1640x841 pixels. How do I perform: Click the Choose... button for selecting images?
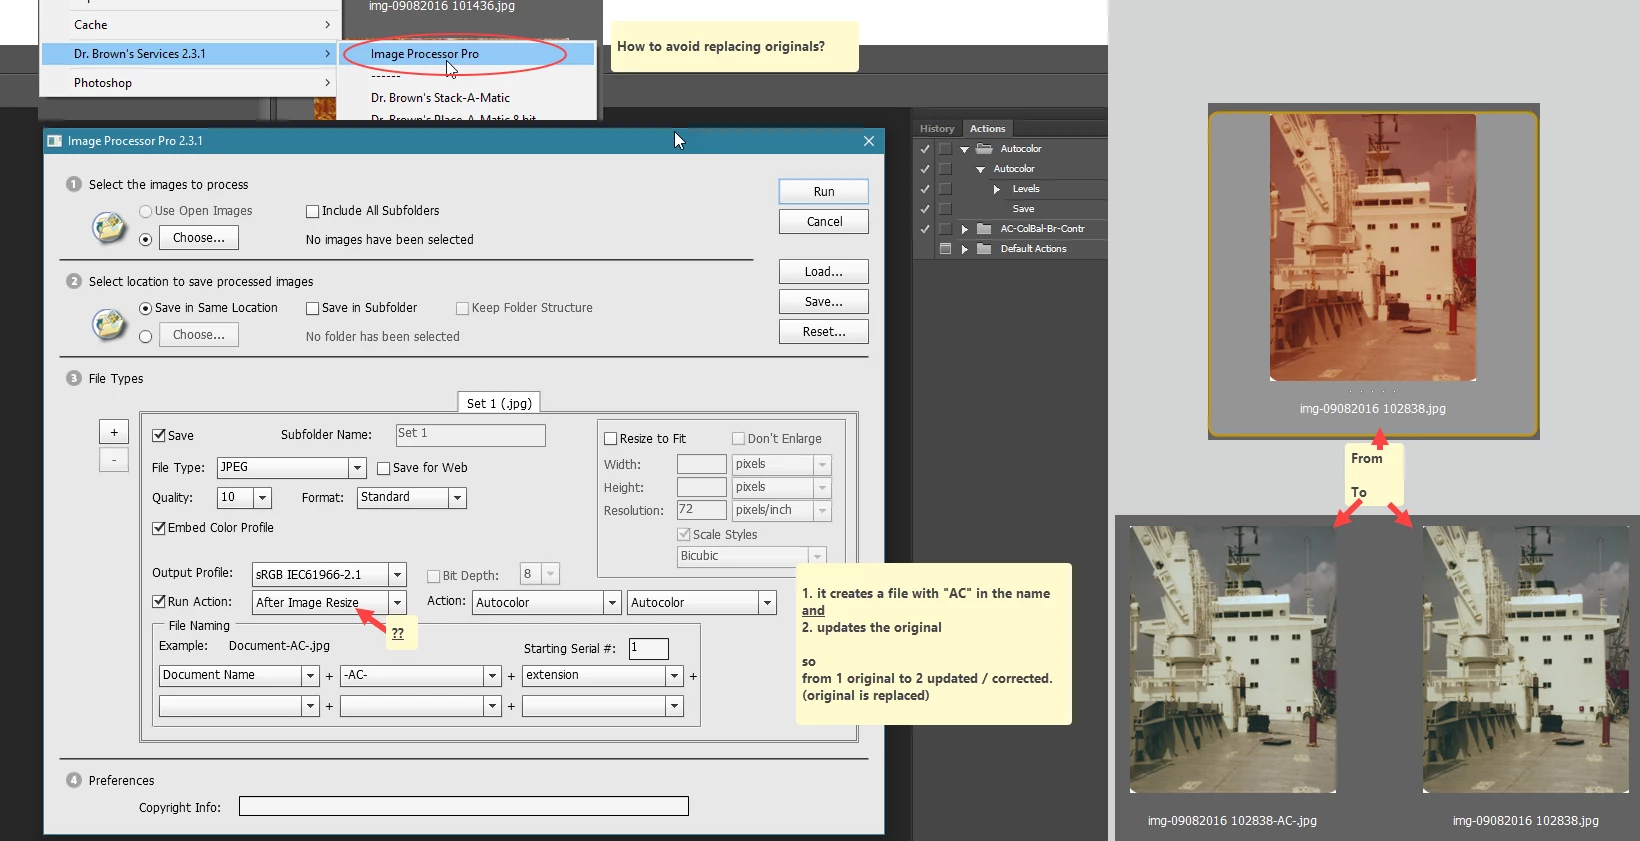199,238
